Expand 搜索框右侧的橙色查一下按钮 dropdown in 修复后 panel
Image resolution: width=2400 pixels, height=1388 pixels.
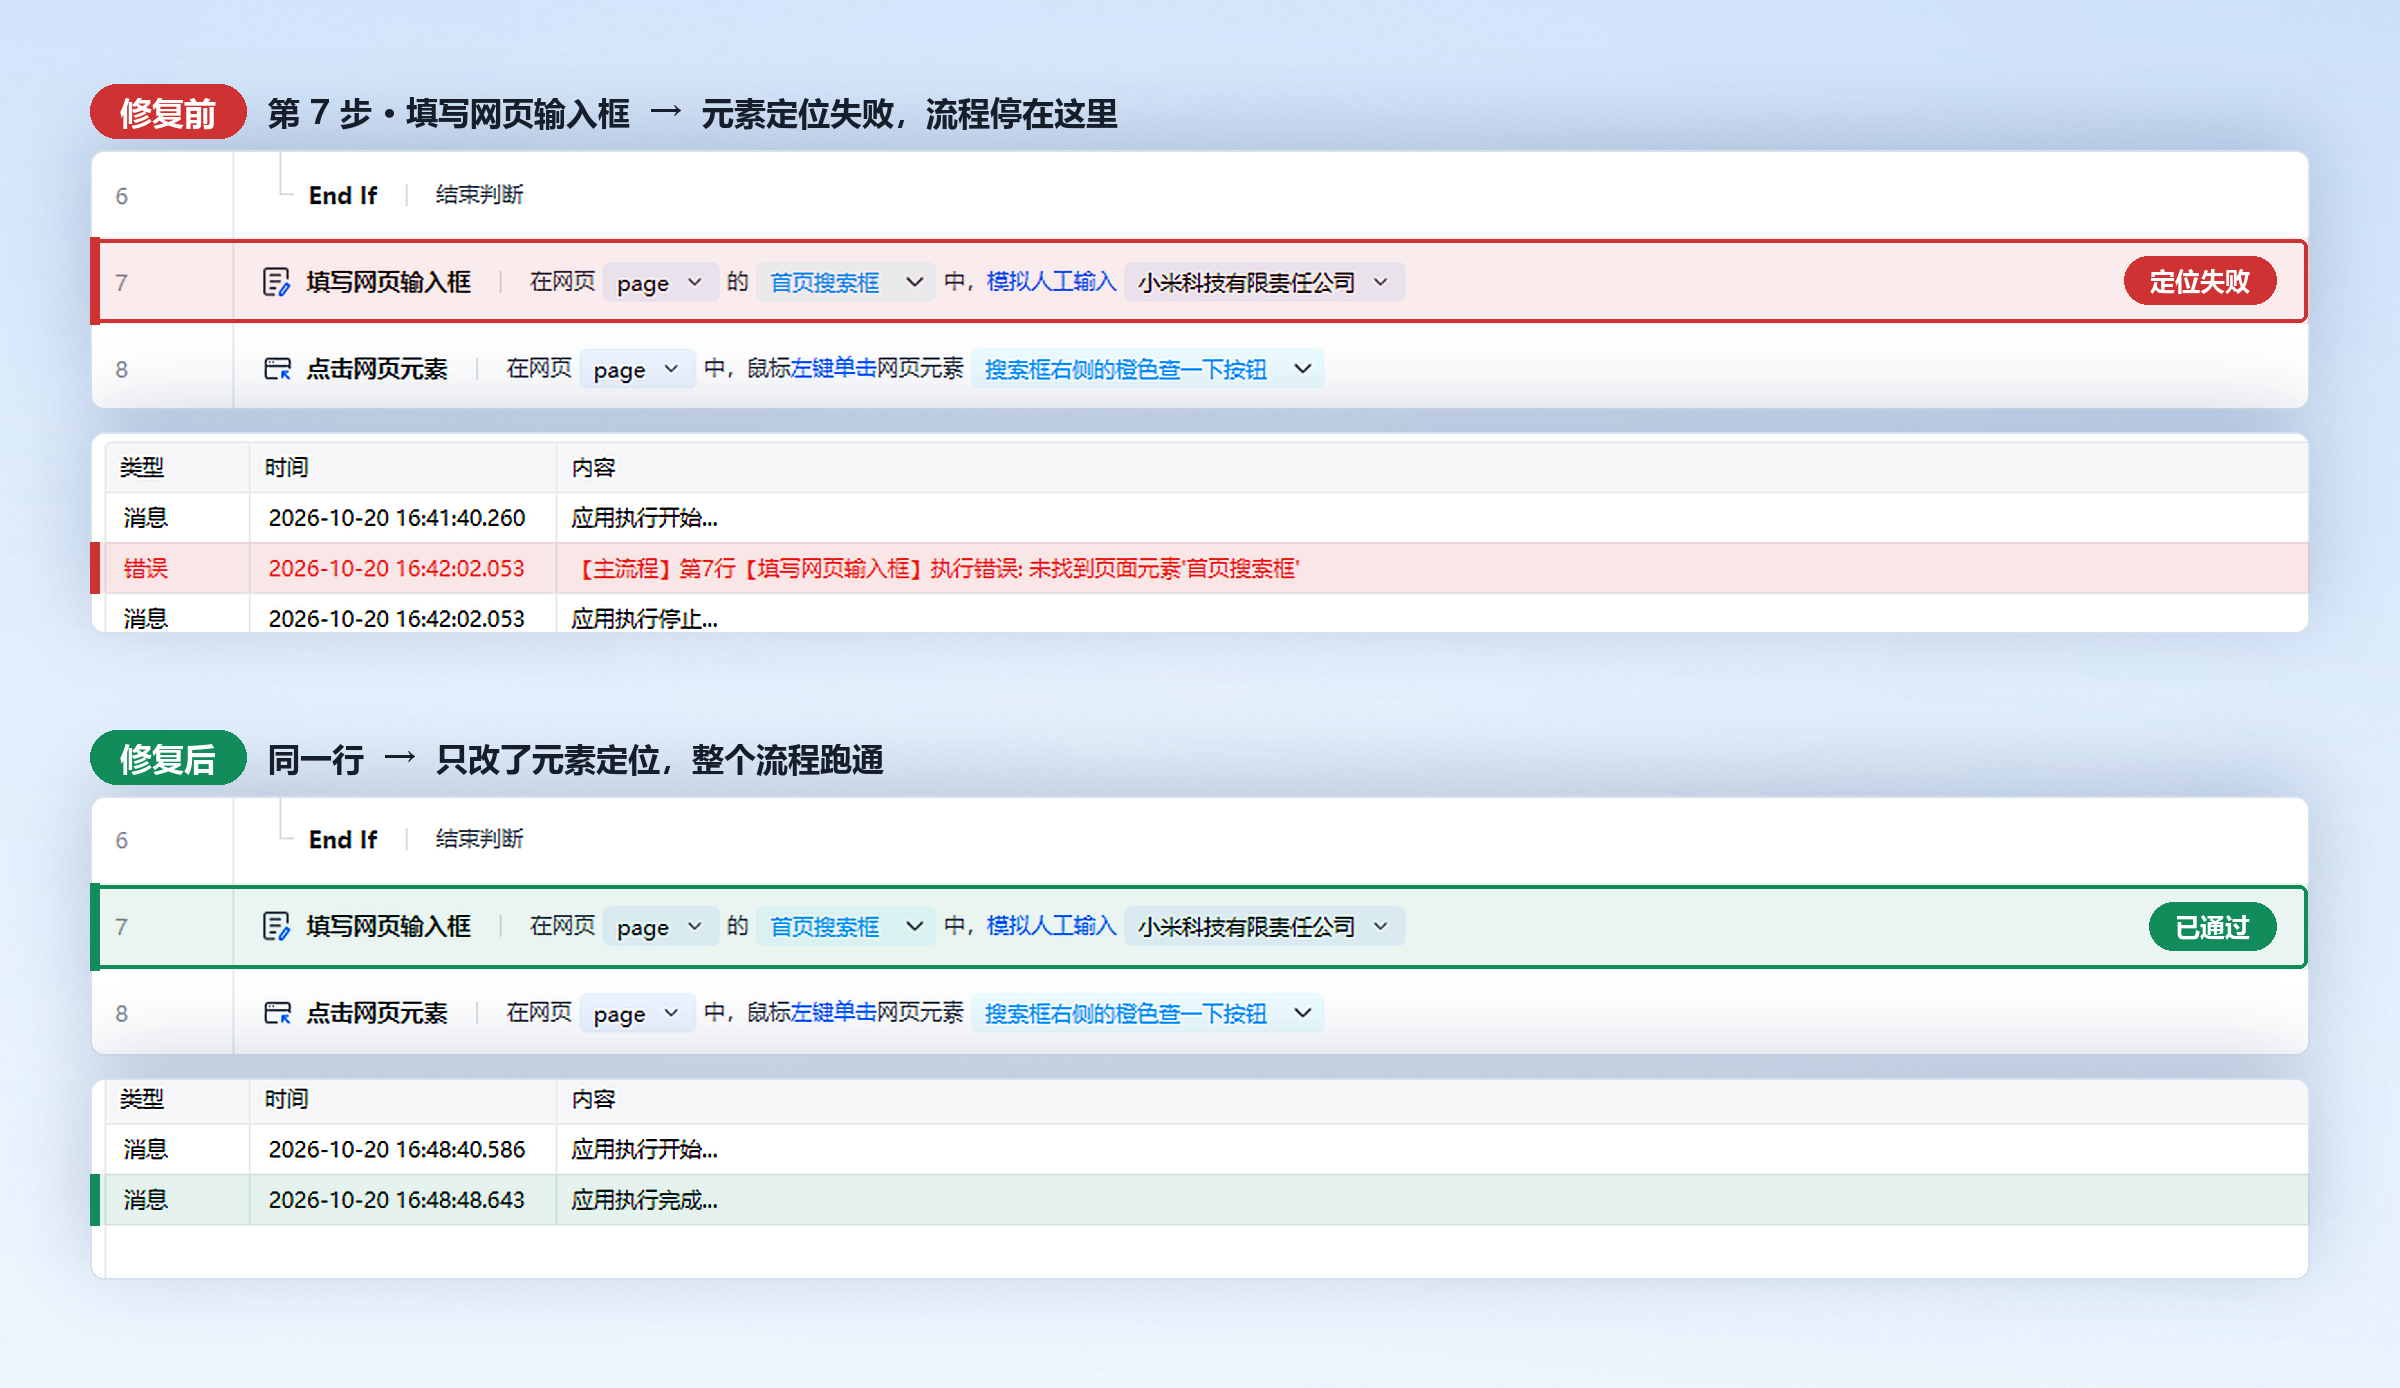pos(1147,1014)
